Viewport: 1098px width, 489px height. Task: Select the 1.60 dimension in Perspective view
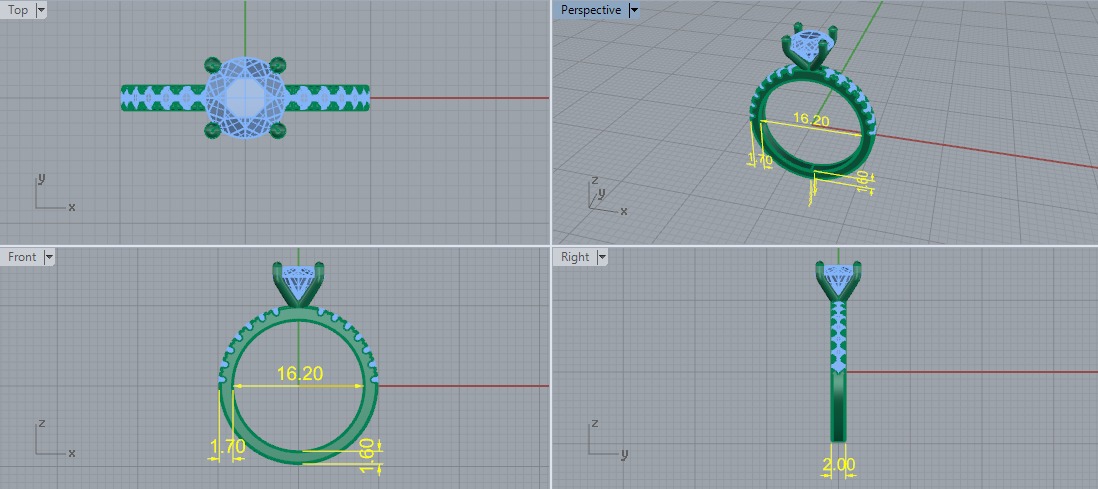[863, 179]
